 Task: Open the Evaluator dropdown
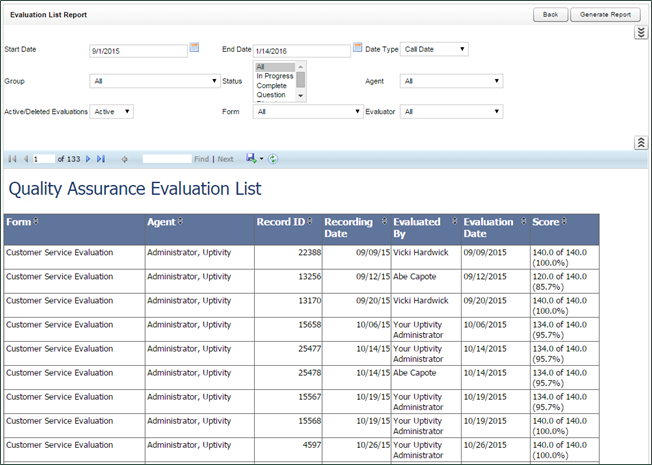click(x=450, y=112)
